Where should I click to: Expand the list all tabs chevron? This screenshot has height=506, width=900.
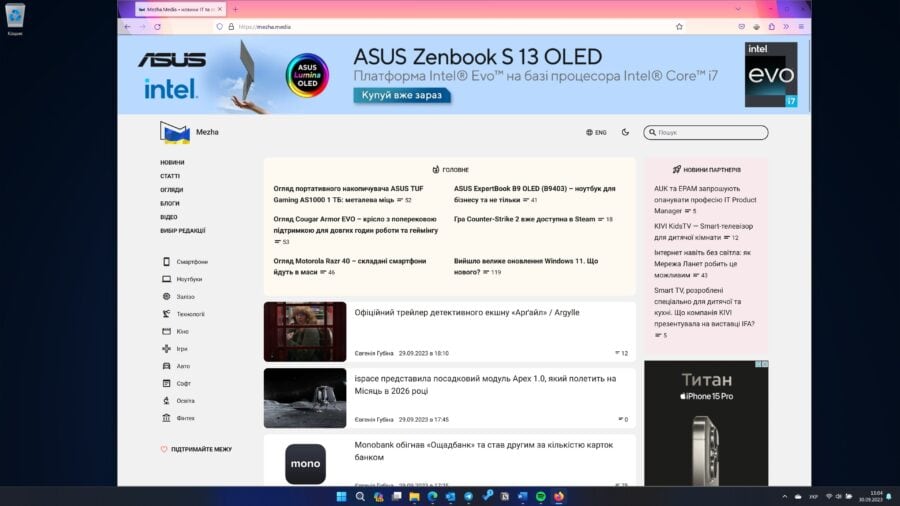(x=738, y=9)
